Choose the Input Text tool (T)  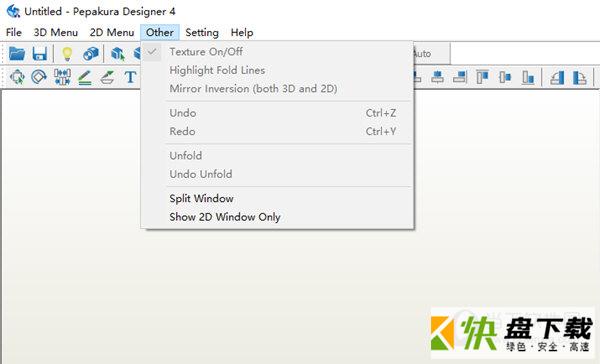coord(130,77)
